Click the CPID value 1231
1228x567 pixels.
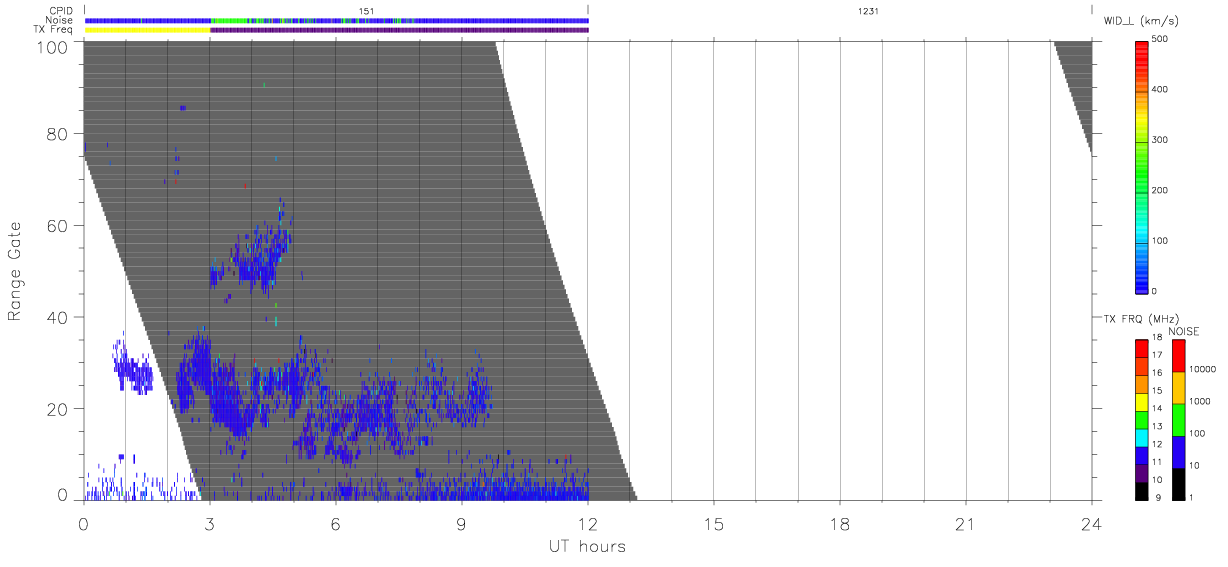840,11
